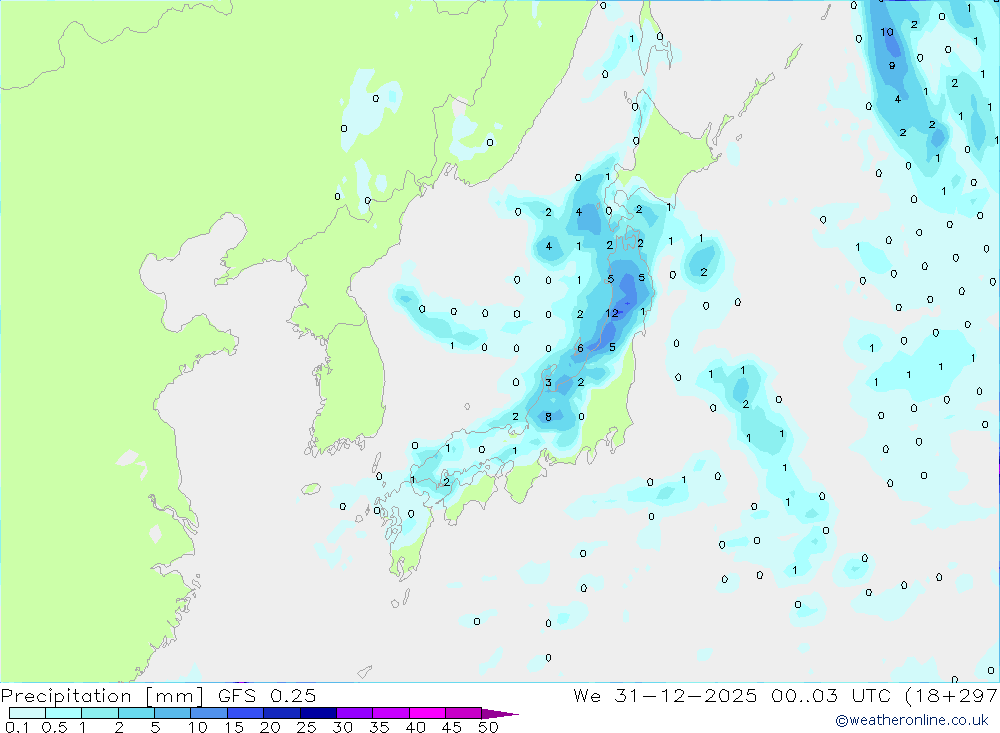This screenshot has width=1000, height=733.
Task: Open the weatheronline.co.uk copyright link
Action: tap(912, 720)
